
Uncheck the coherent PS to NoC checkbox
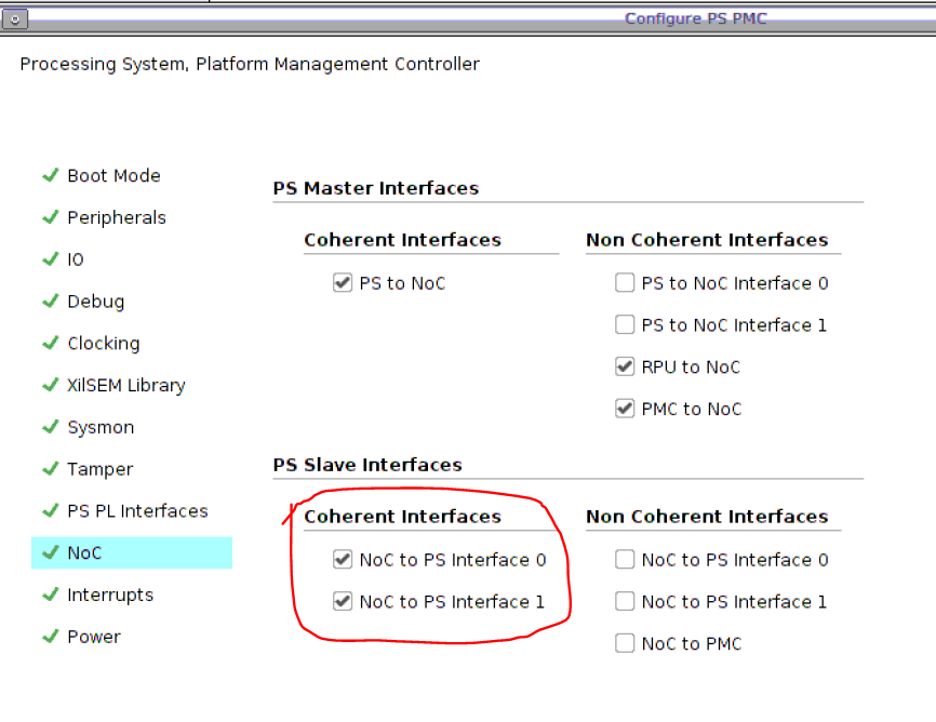pyautogui.click(x=343, y=284)
